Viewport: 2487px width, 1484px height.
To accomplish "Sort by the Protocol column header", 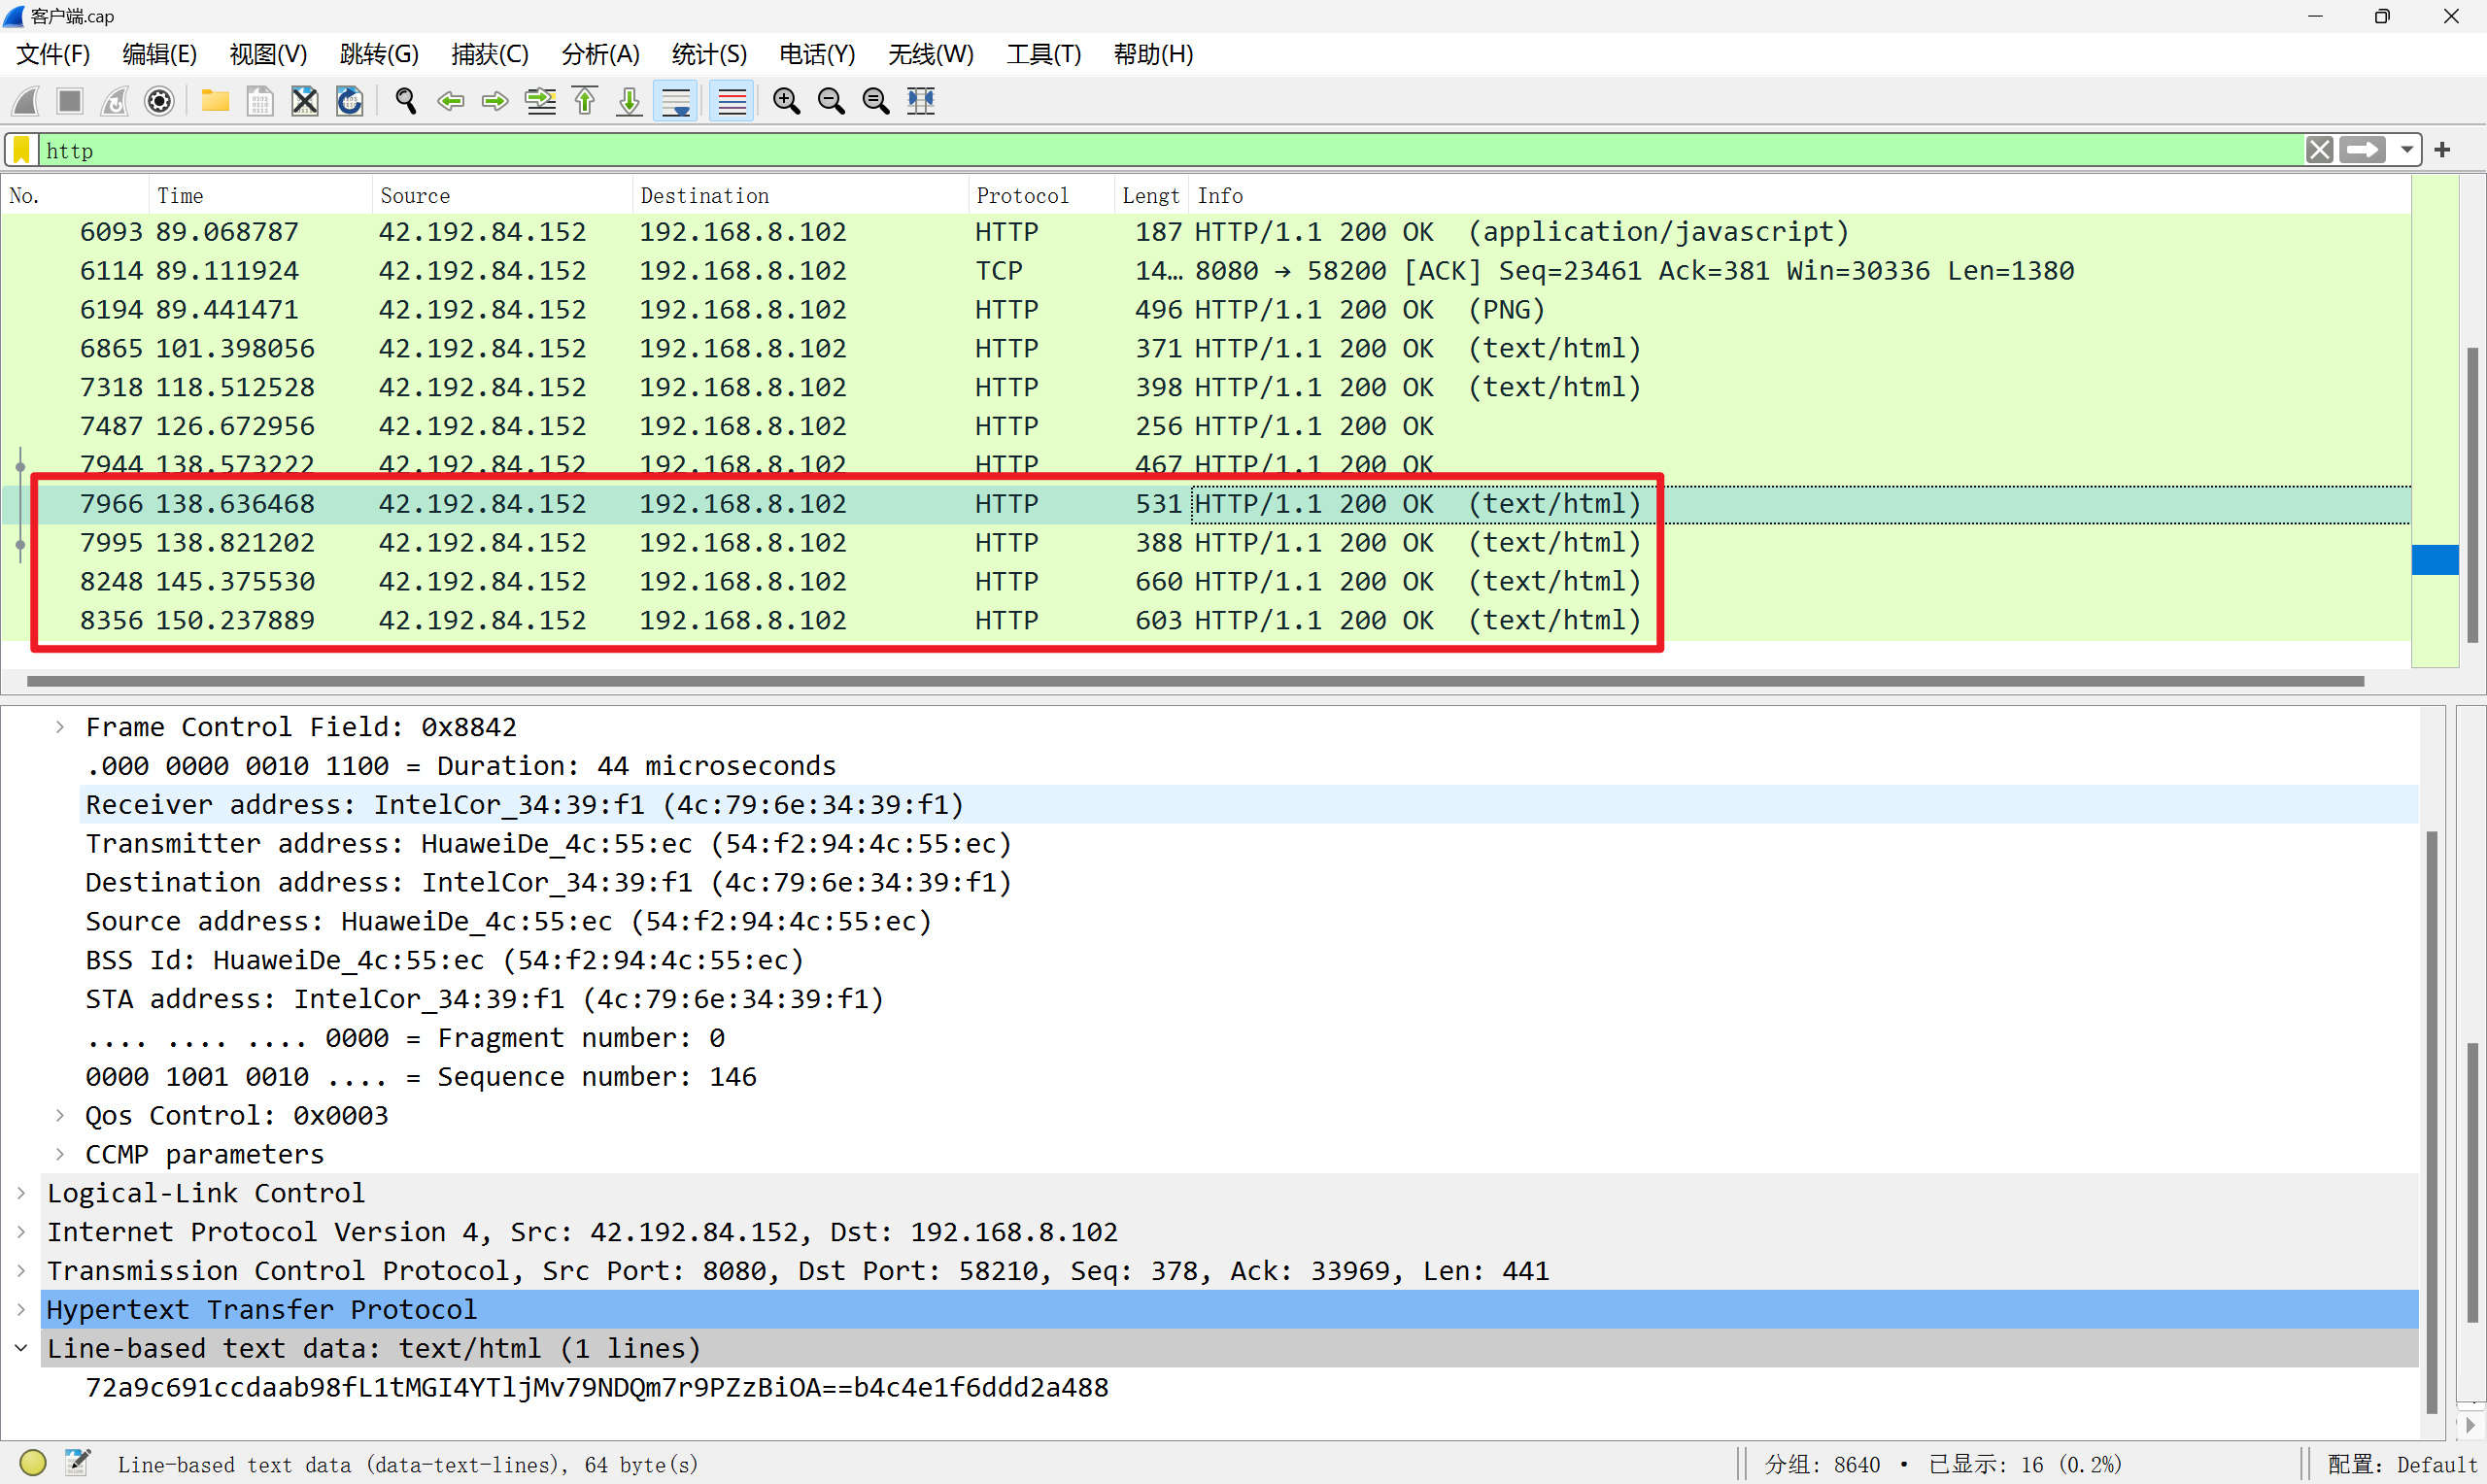I will point(1041,196).
